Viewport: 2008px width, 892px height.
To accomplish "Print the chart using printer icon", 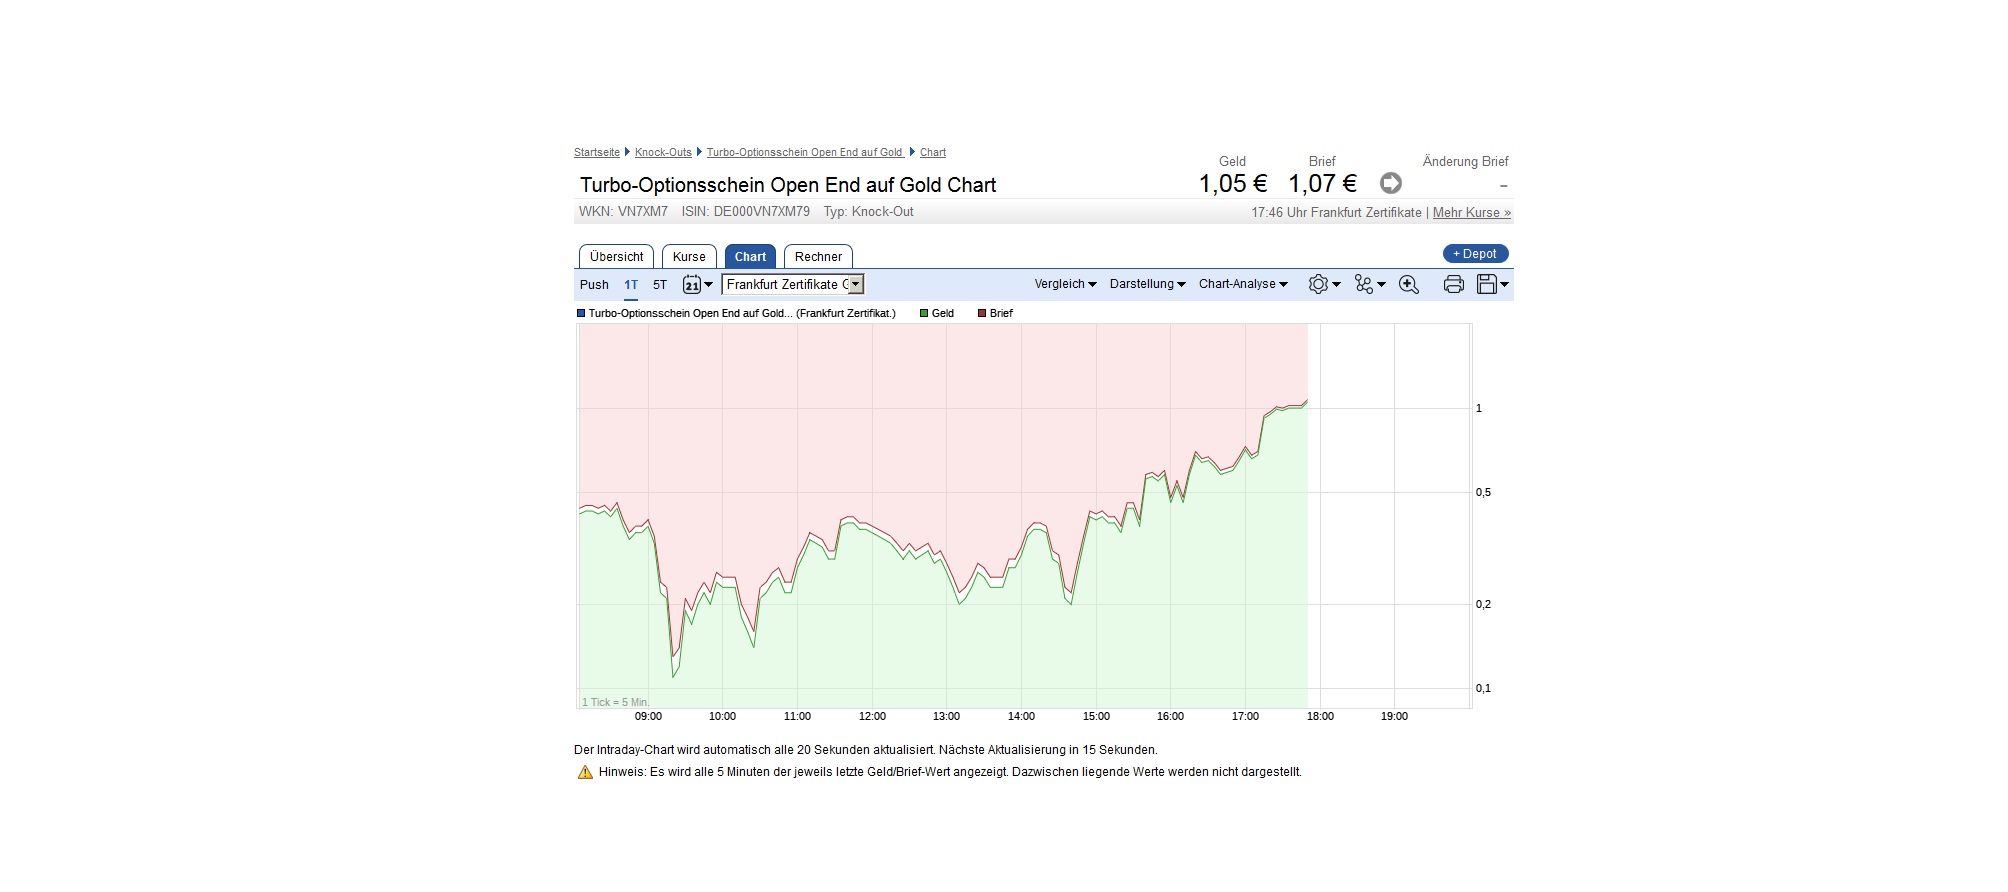I will click(1453, 285).
